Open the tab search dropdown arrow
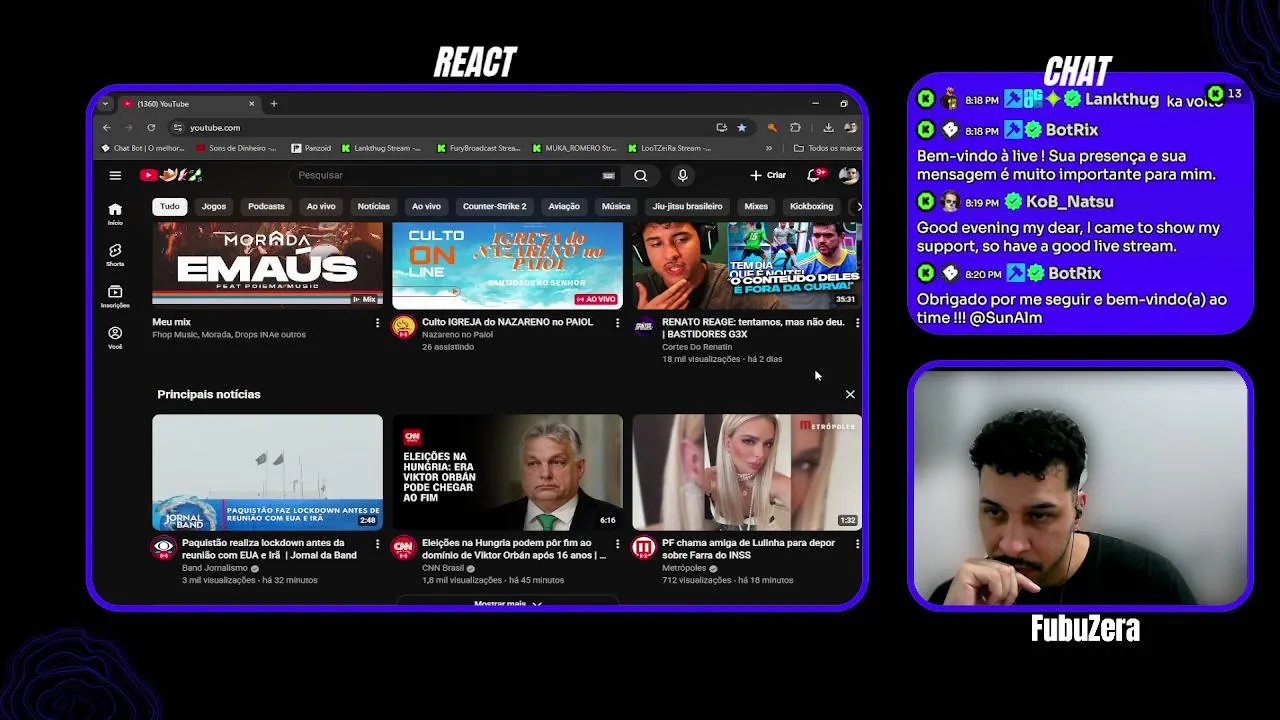Viewport: 1280px width, 720px height. coord(105,104)
